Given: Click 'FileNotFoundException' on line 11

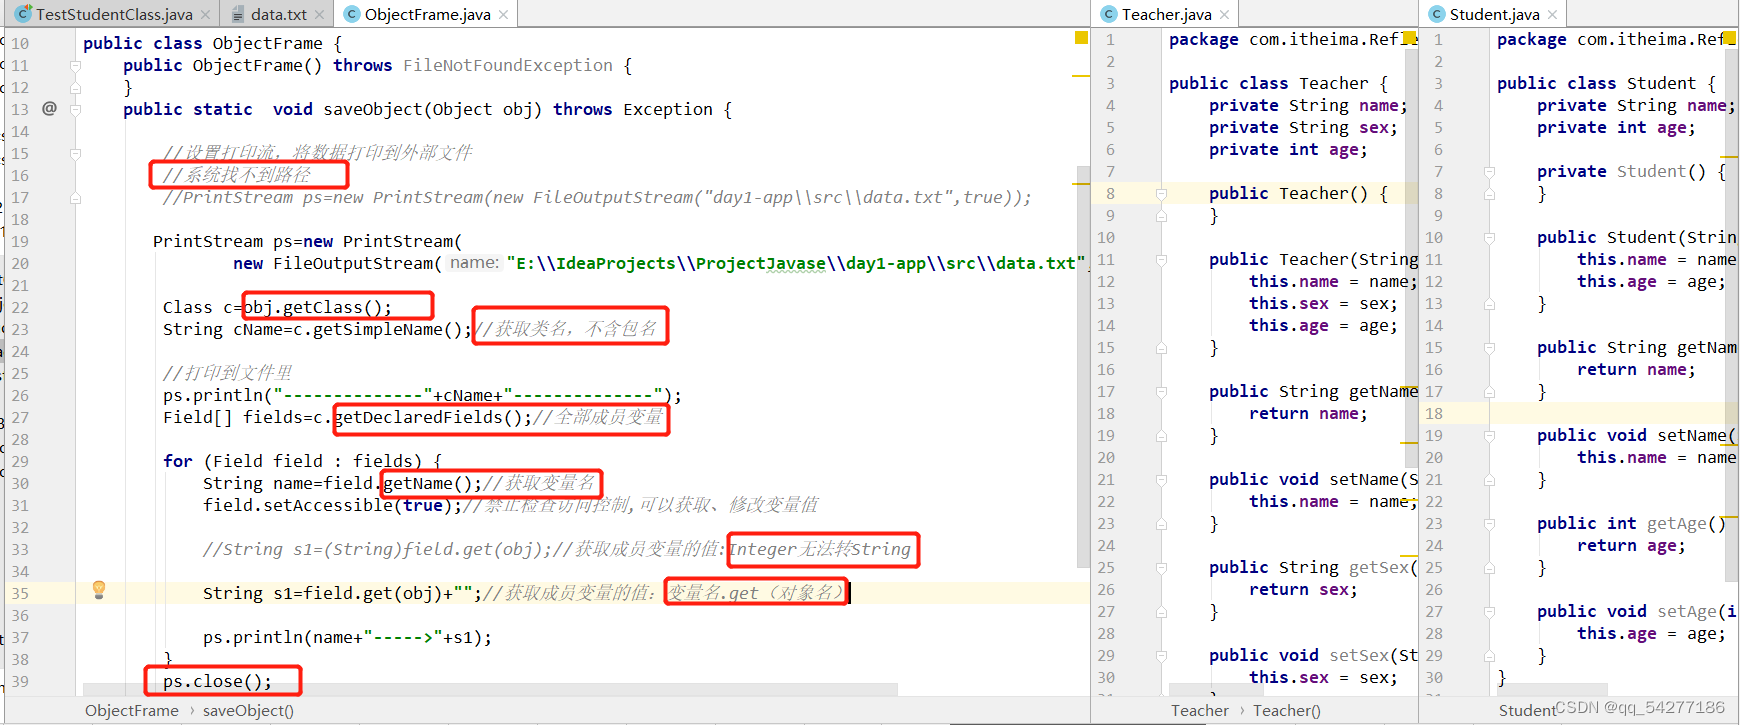Looking at the screenshot, I should (x=508, y=65).
